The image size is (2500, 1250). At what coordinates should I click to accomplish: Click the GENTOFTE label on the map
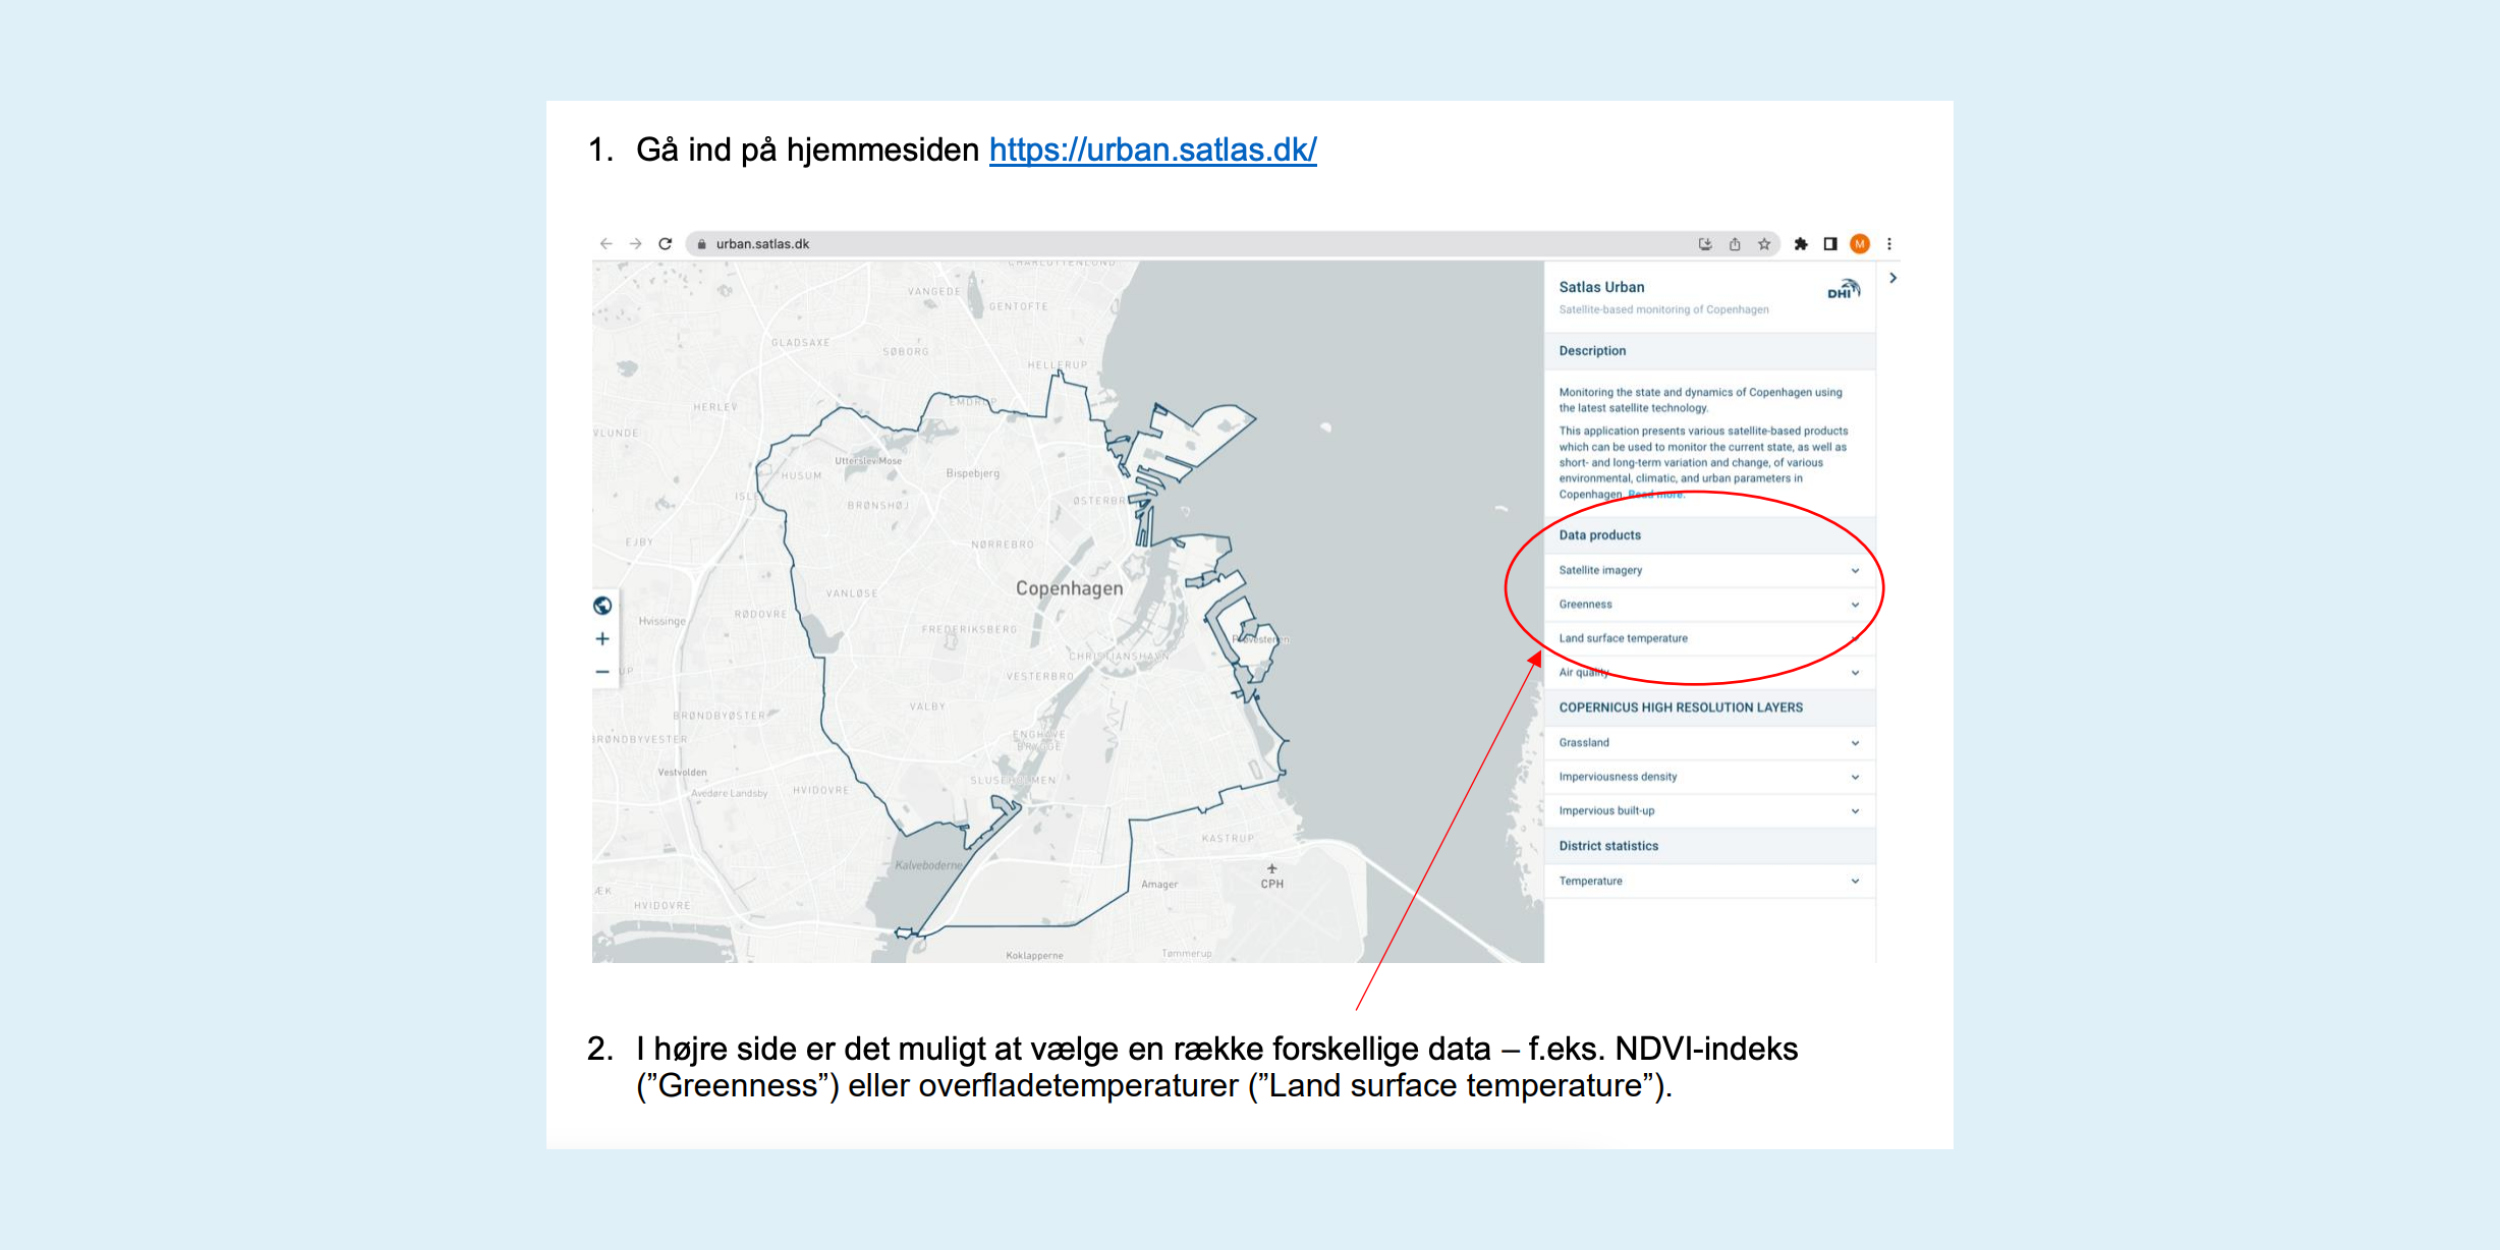coord(1018,307)
